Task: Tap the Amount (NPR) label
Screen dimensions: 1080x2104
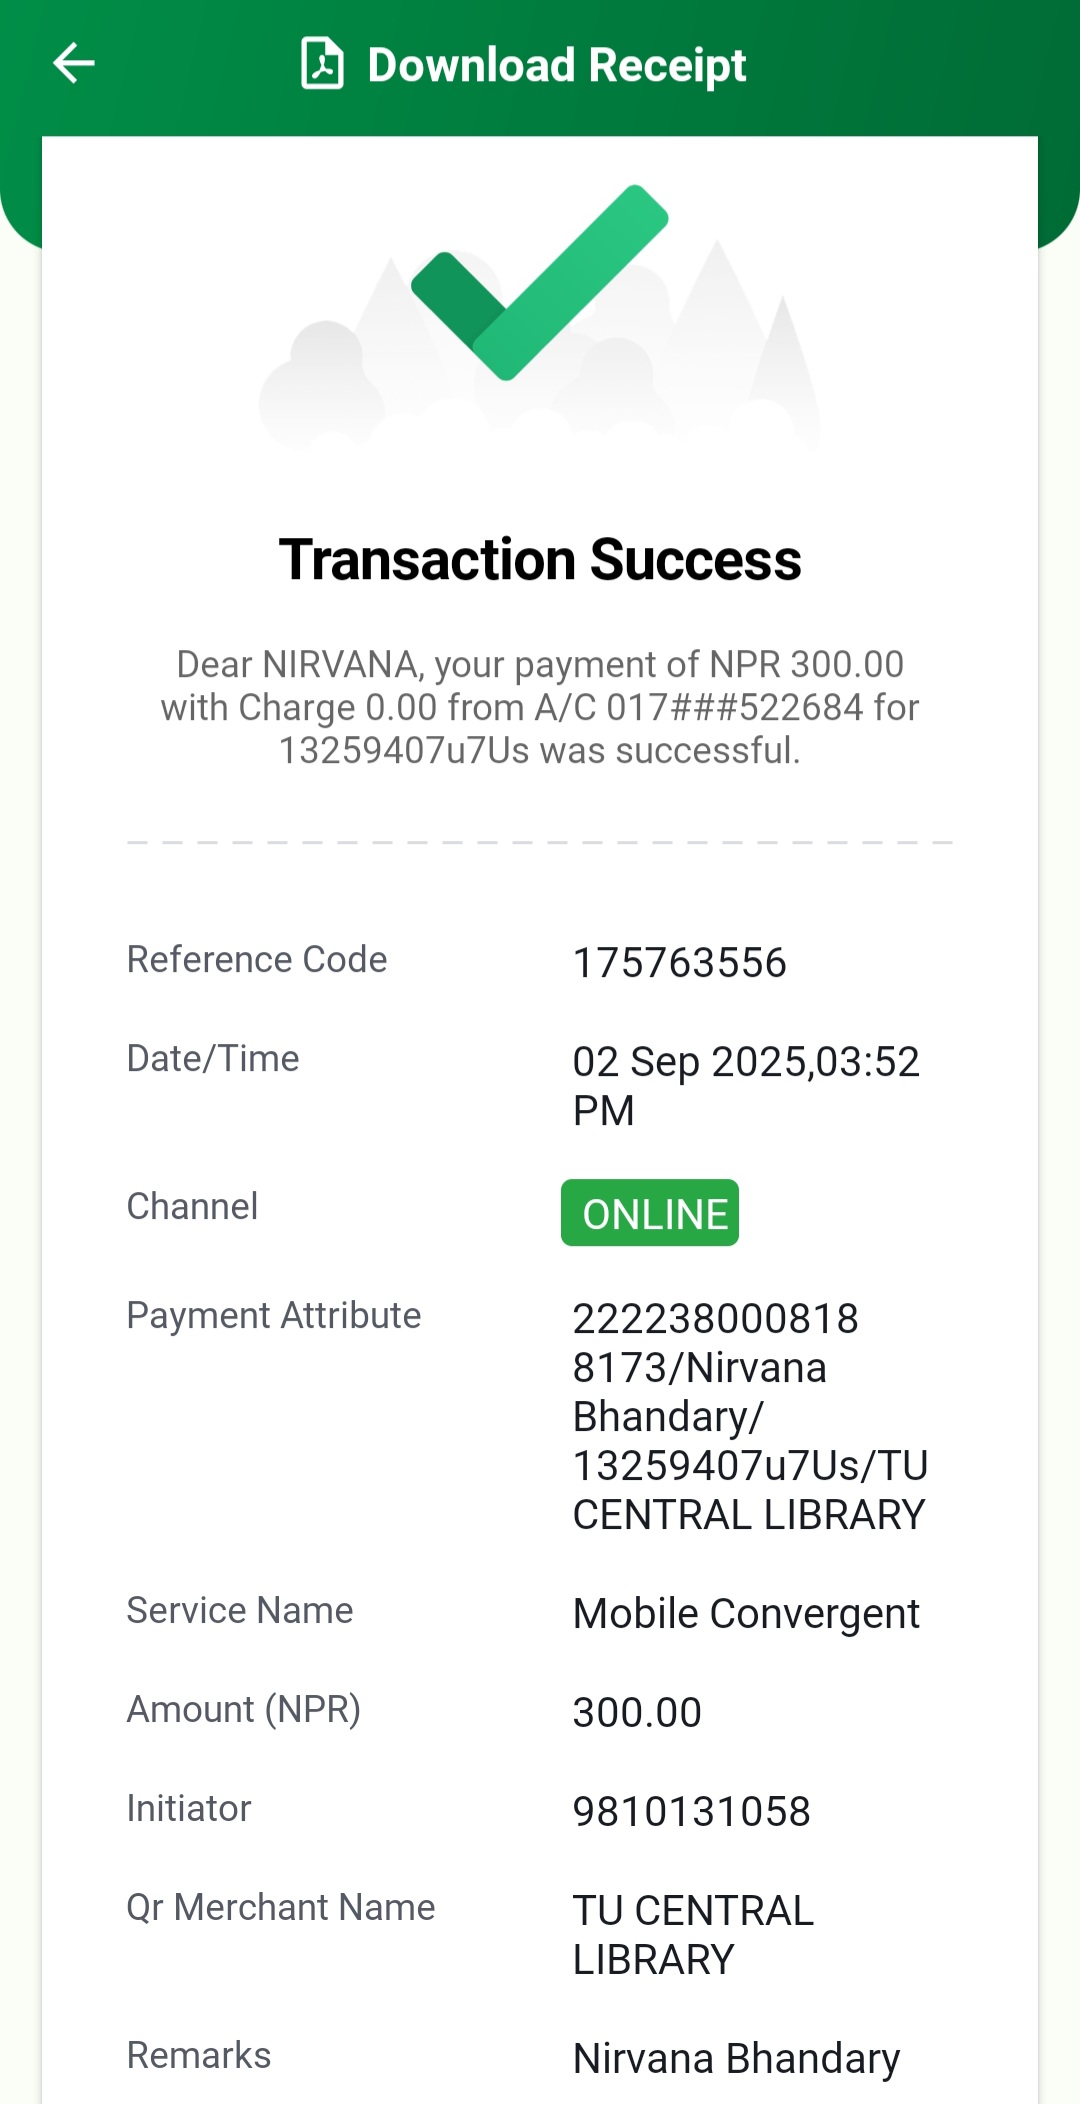Action: [243, 1710]
